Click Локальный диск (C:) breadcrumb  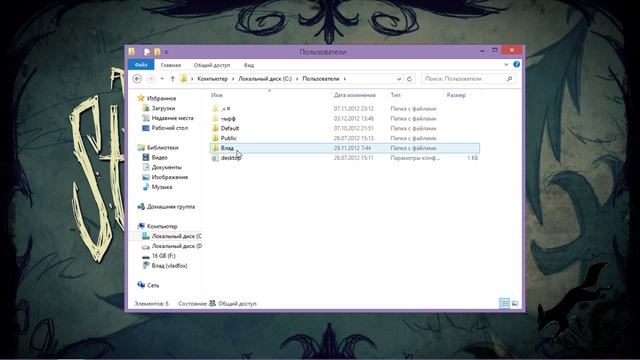265,79
